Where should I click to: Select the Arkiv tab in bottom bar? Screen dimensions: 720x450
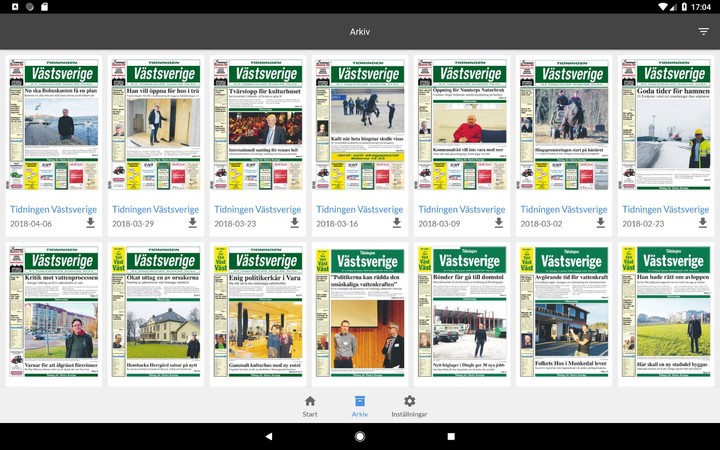click(x=360, y=406)
